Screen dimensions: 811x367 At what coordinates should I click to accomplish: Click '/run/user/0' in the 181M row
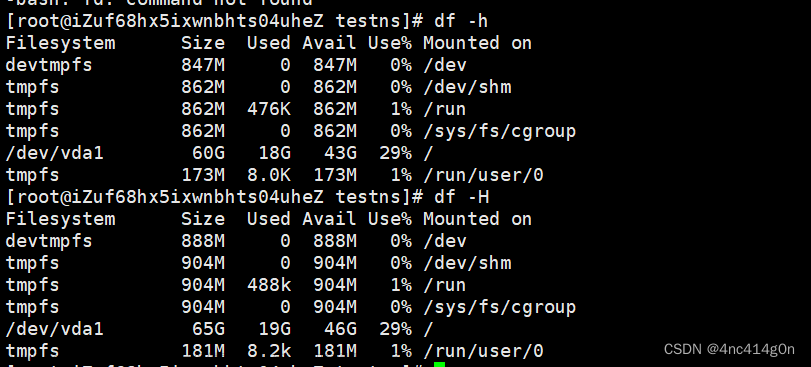(483, 351)
